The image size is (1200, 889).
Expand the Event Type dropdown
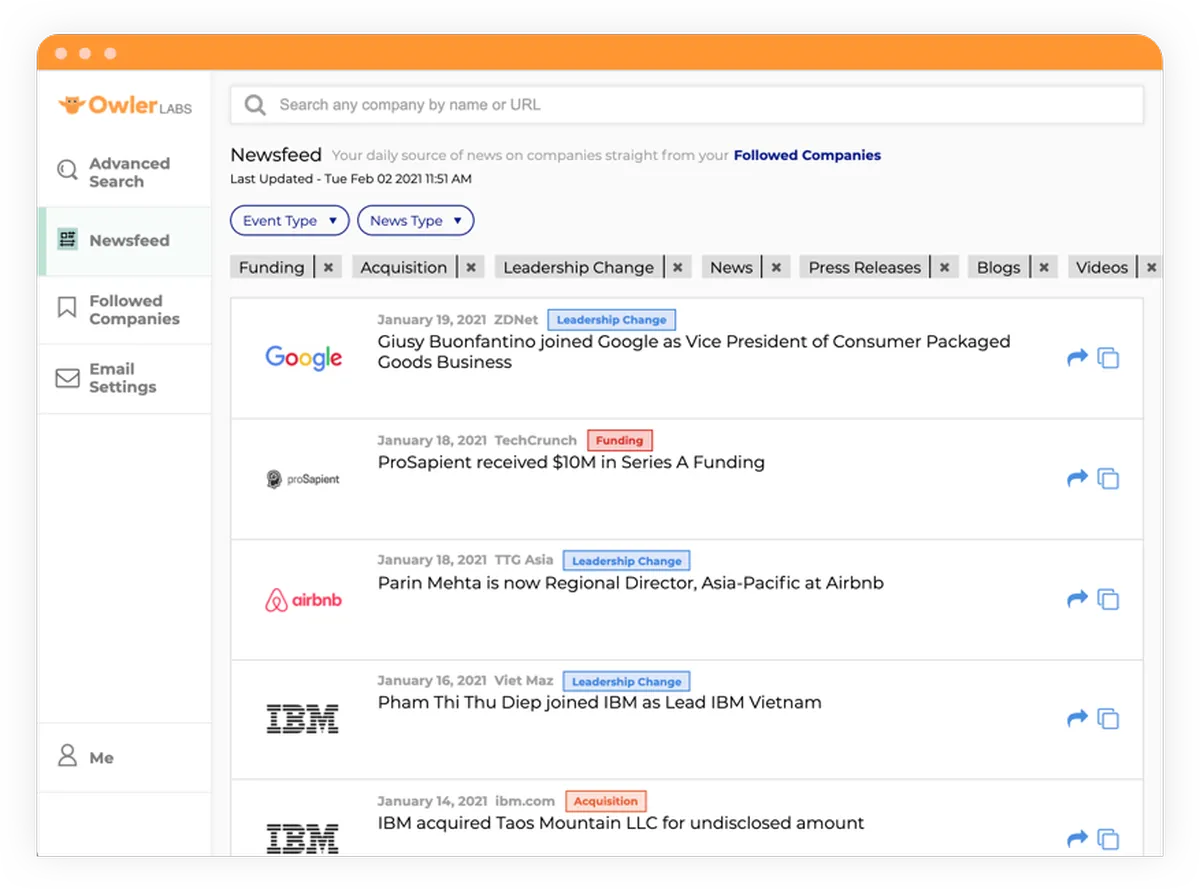click(x=289, y=221)
